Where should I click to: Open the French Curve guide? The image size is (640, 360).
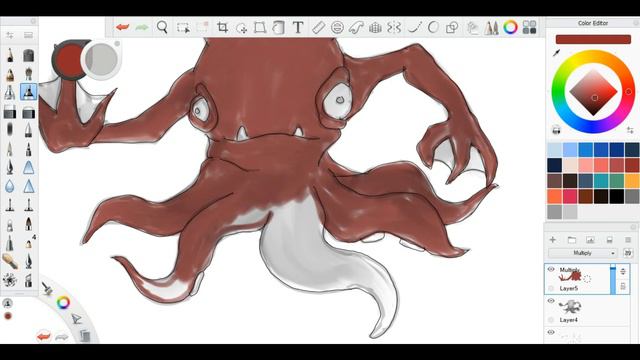(x=356, y=27)
